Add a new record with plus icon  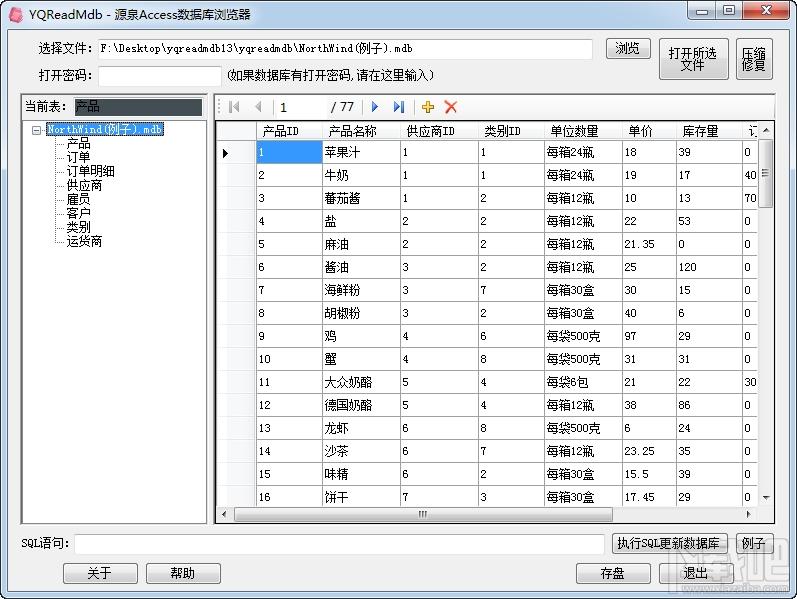point(428,107)
